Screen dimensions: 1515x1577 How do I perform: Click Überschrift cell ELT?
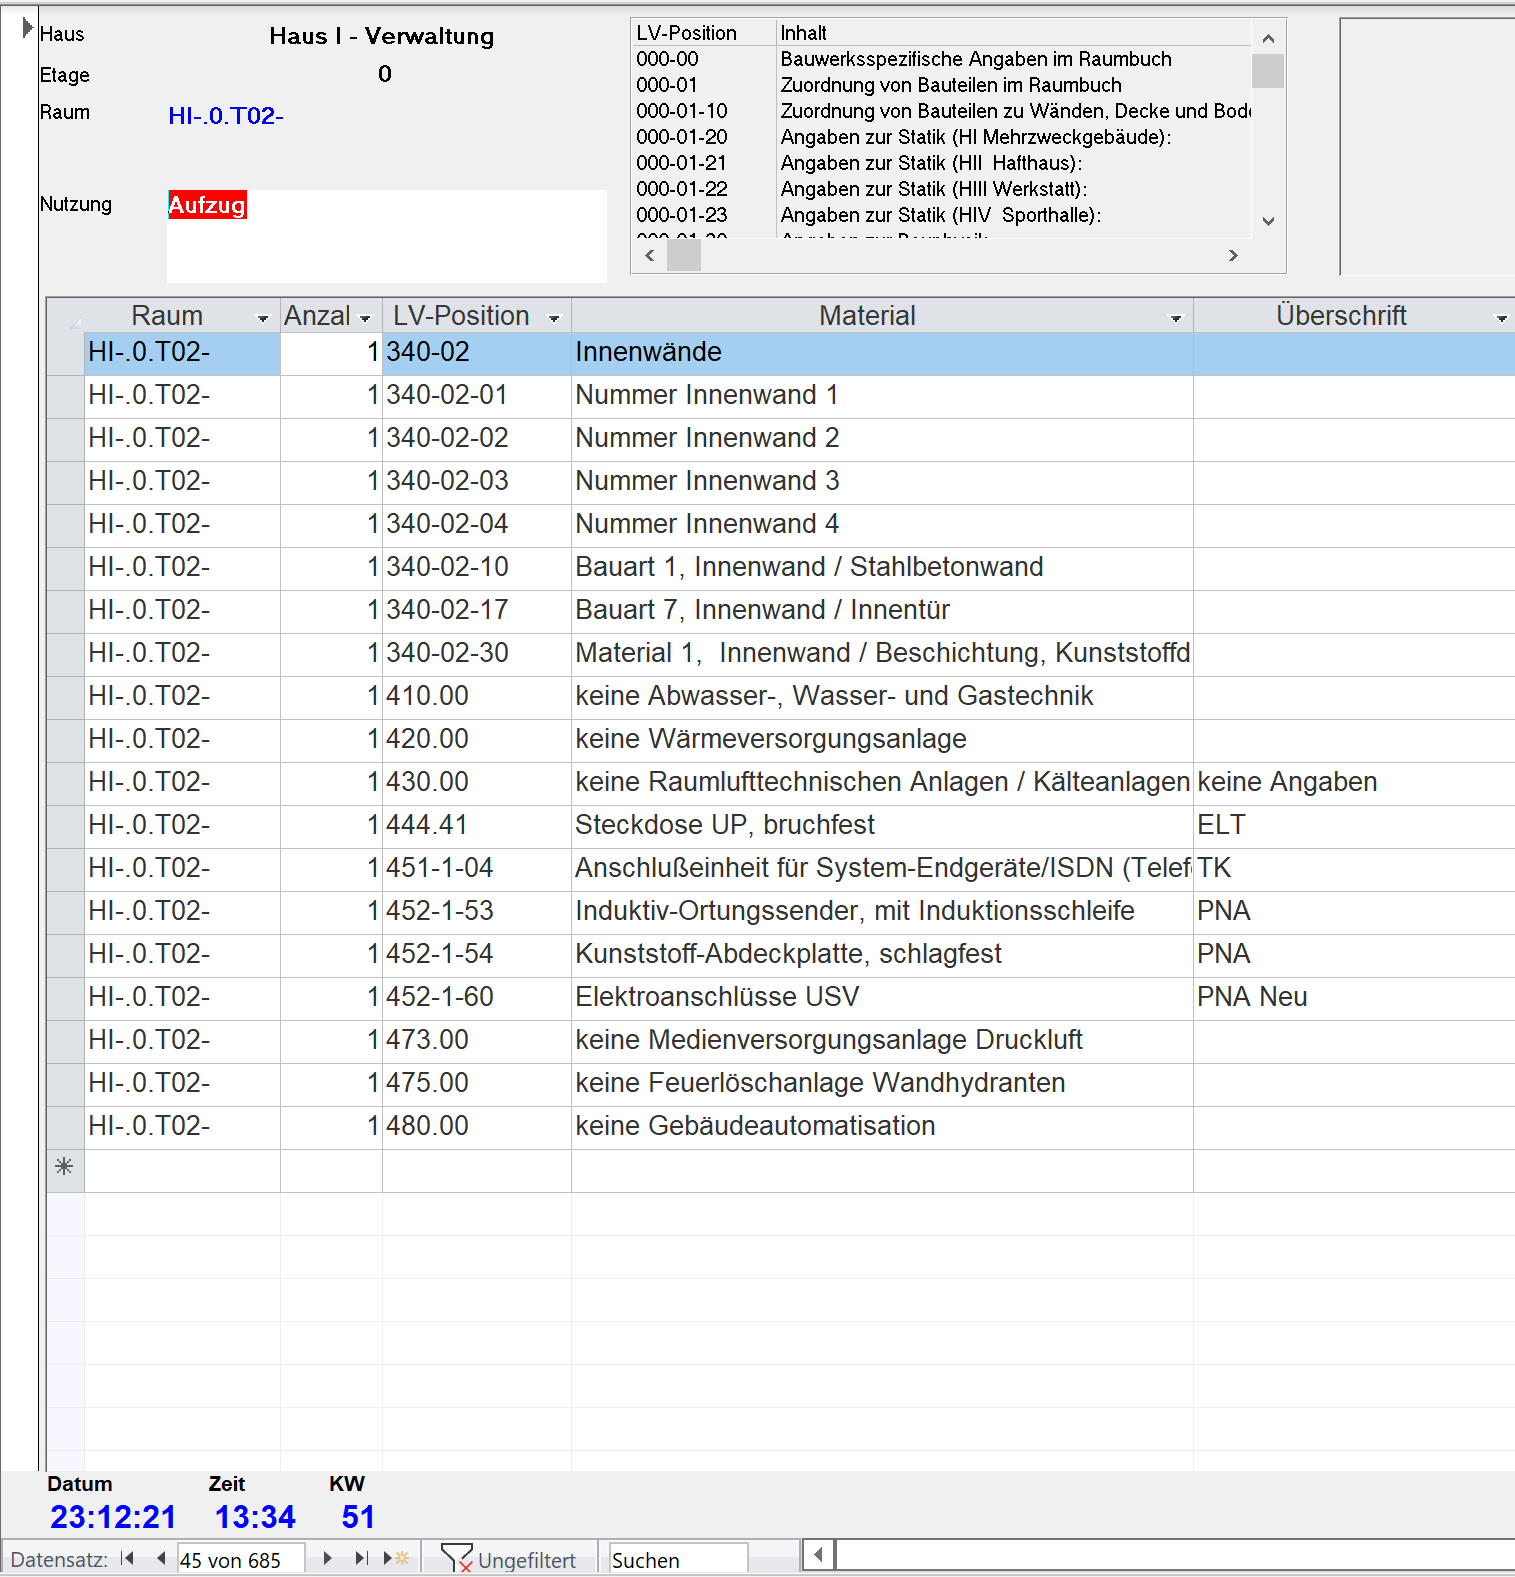[x=1354, y=825]
